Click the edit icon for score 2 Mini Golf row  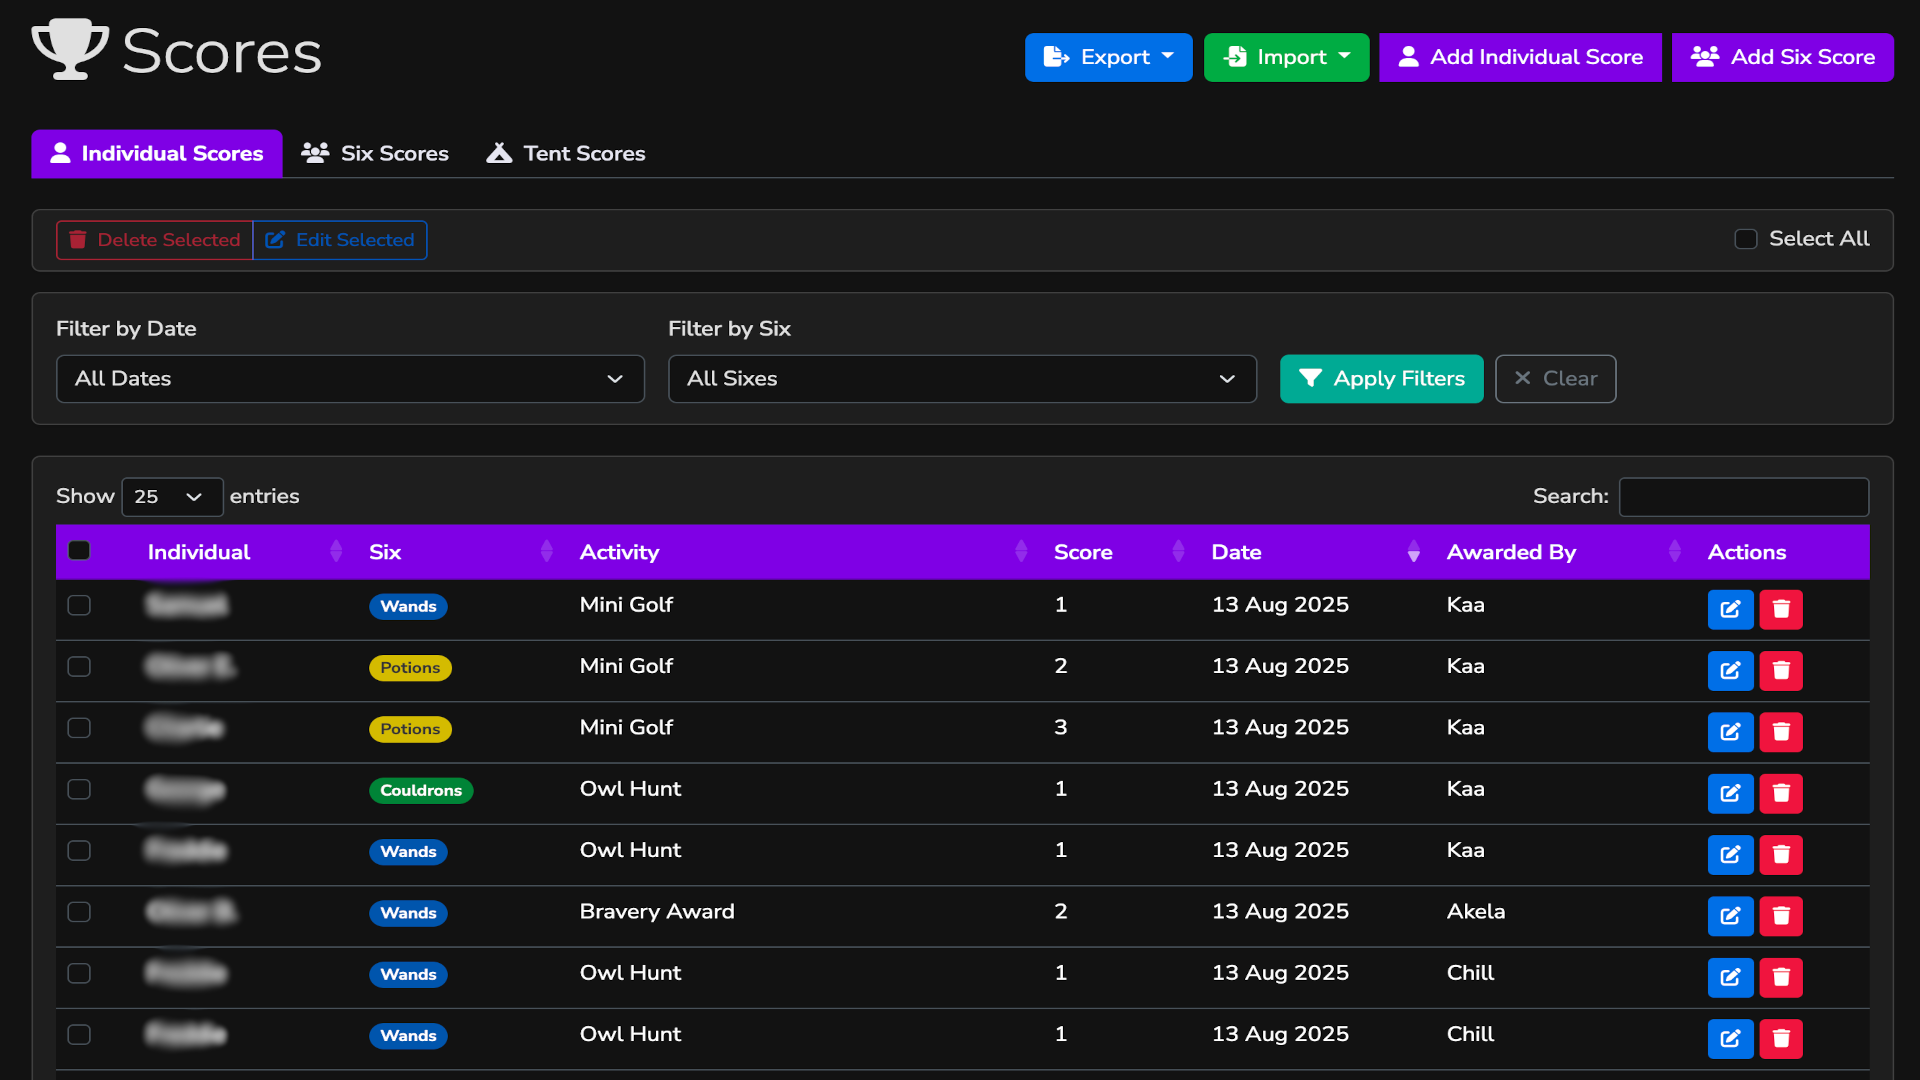click(x=1730, y=670)
